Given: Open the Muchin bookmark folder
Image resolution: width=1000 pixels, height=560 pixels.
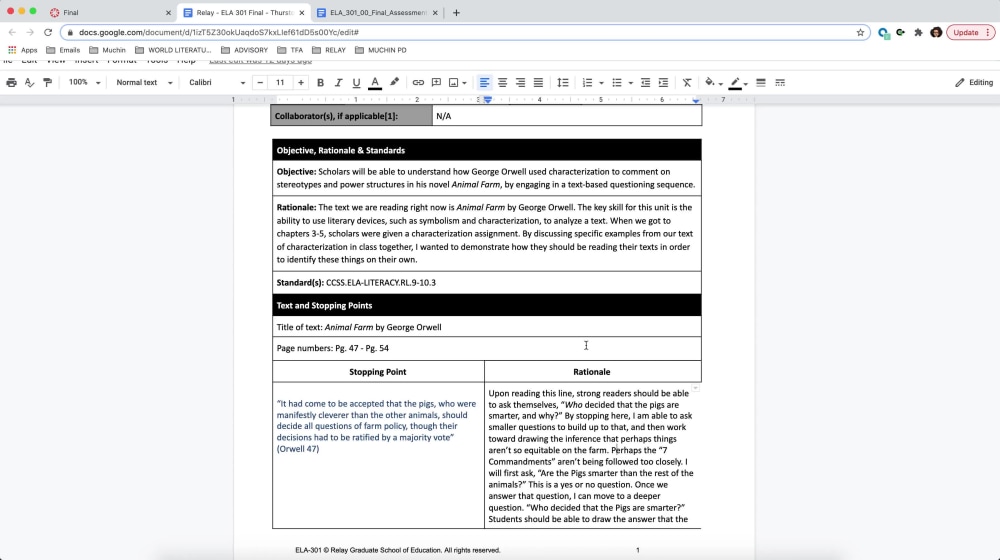Looking at the screenshot, I should click(107, 50).
